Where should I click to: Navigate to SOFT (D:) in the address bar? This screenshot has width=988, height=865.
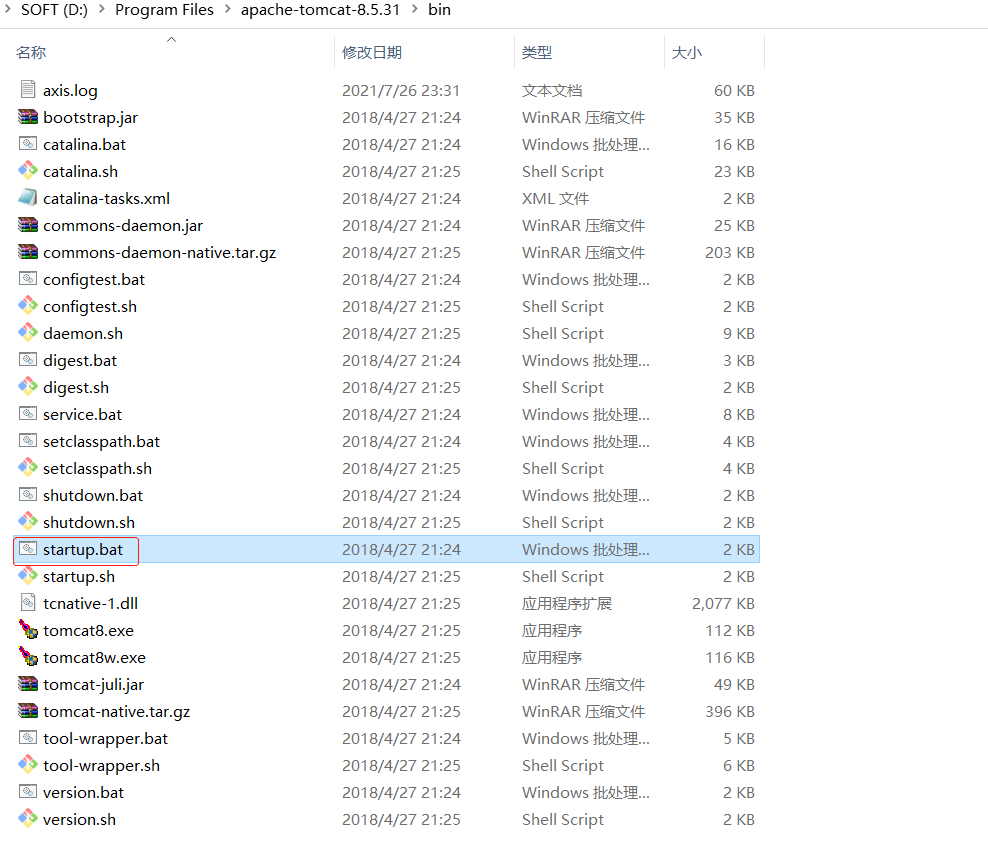point(54,9)
